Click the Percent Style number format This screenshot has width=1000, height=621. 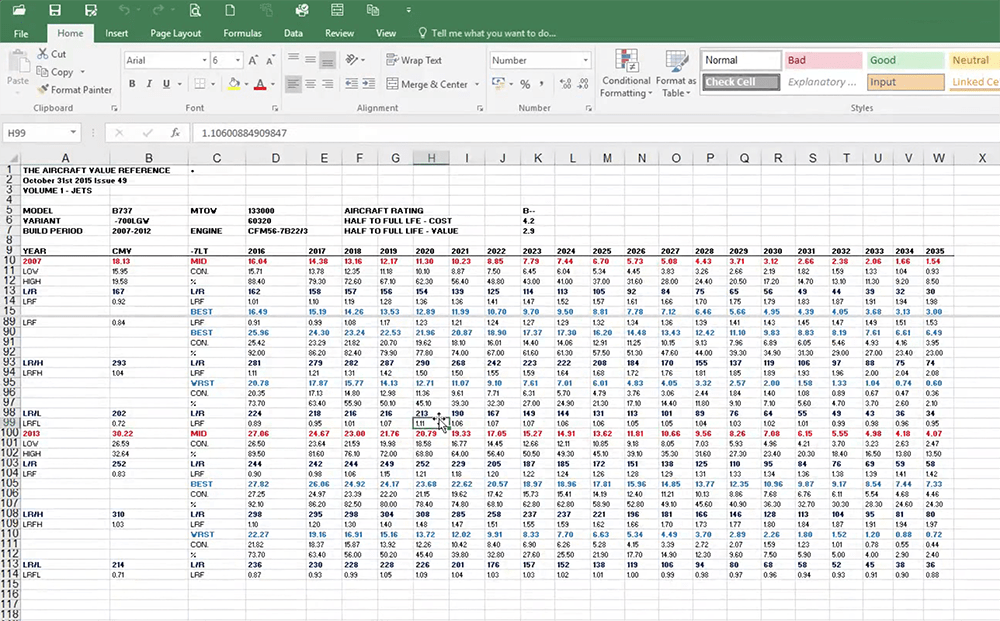click(525, 84)
